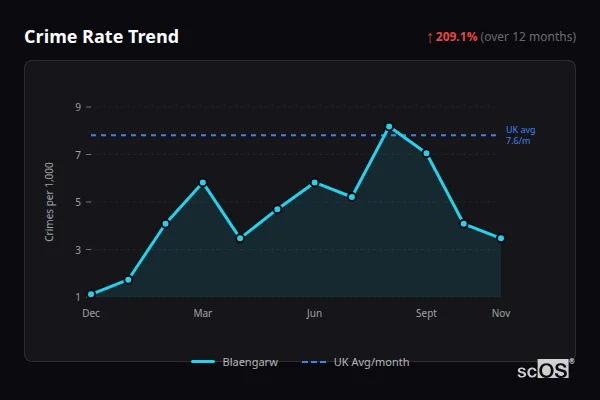
Task: Click the Nov x-axis label
Action: click(501, 313)
